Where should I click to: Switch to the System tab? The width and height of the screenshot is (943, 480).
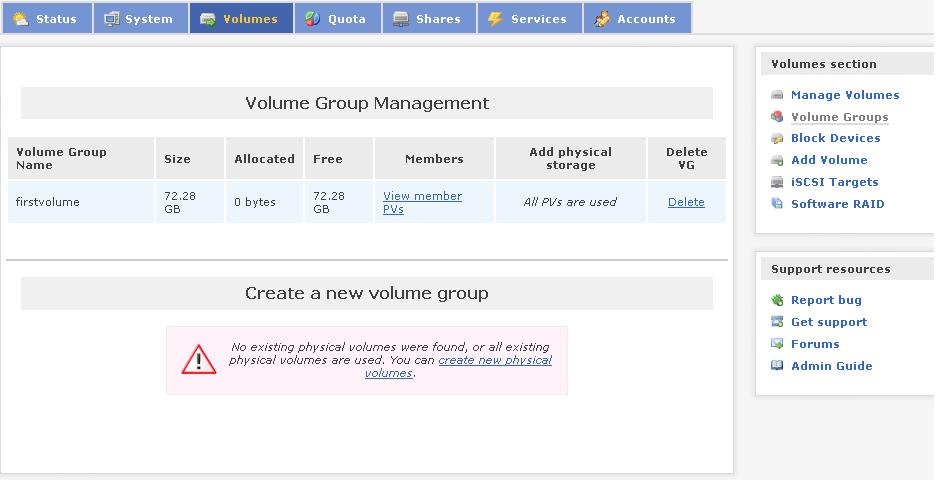pos(139,19)
